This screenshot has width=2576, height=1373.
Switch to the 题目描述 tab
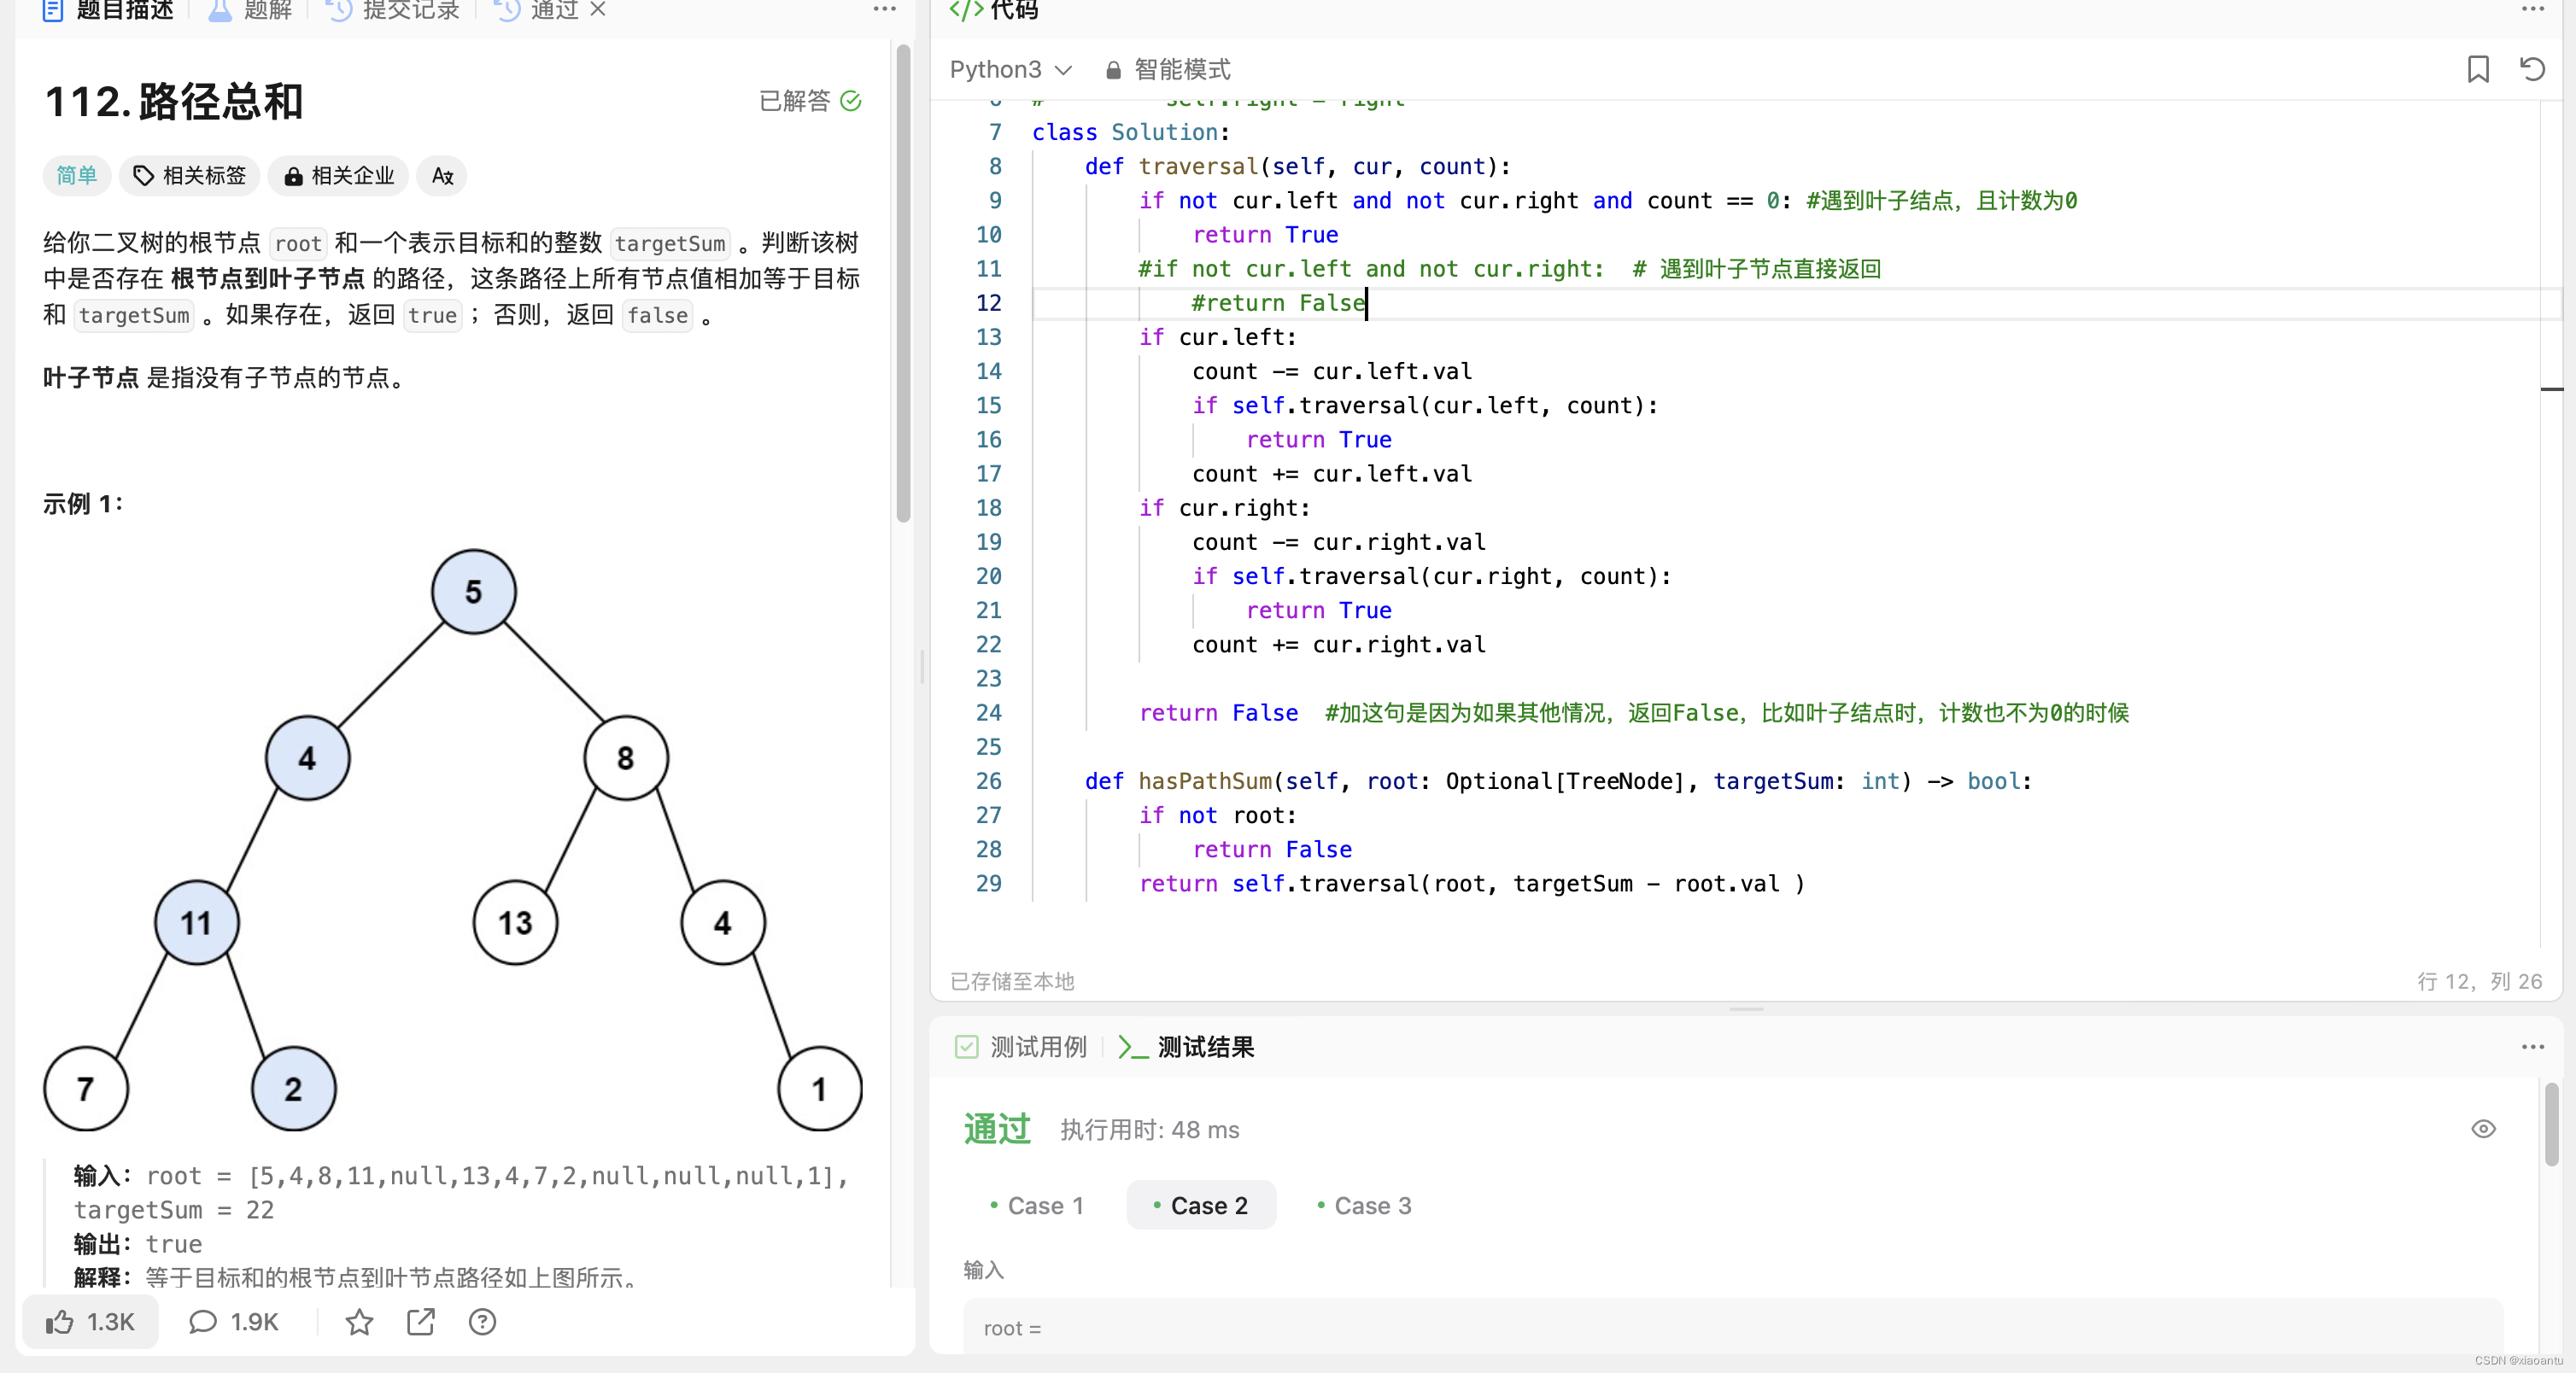(108, 10)
